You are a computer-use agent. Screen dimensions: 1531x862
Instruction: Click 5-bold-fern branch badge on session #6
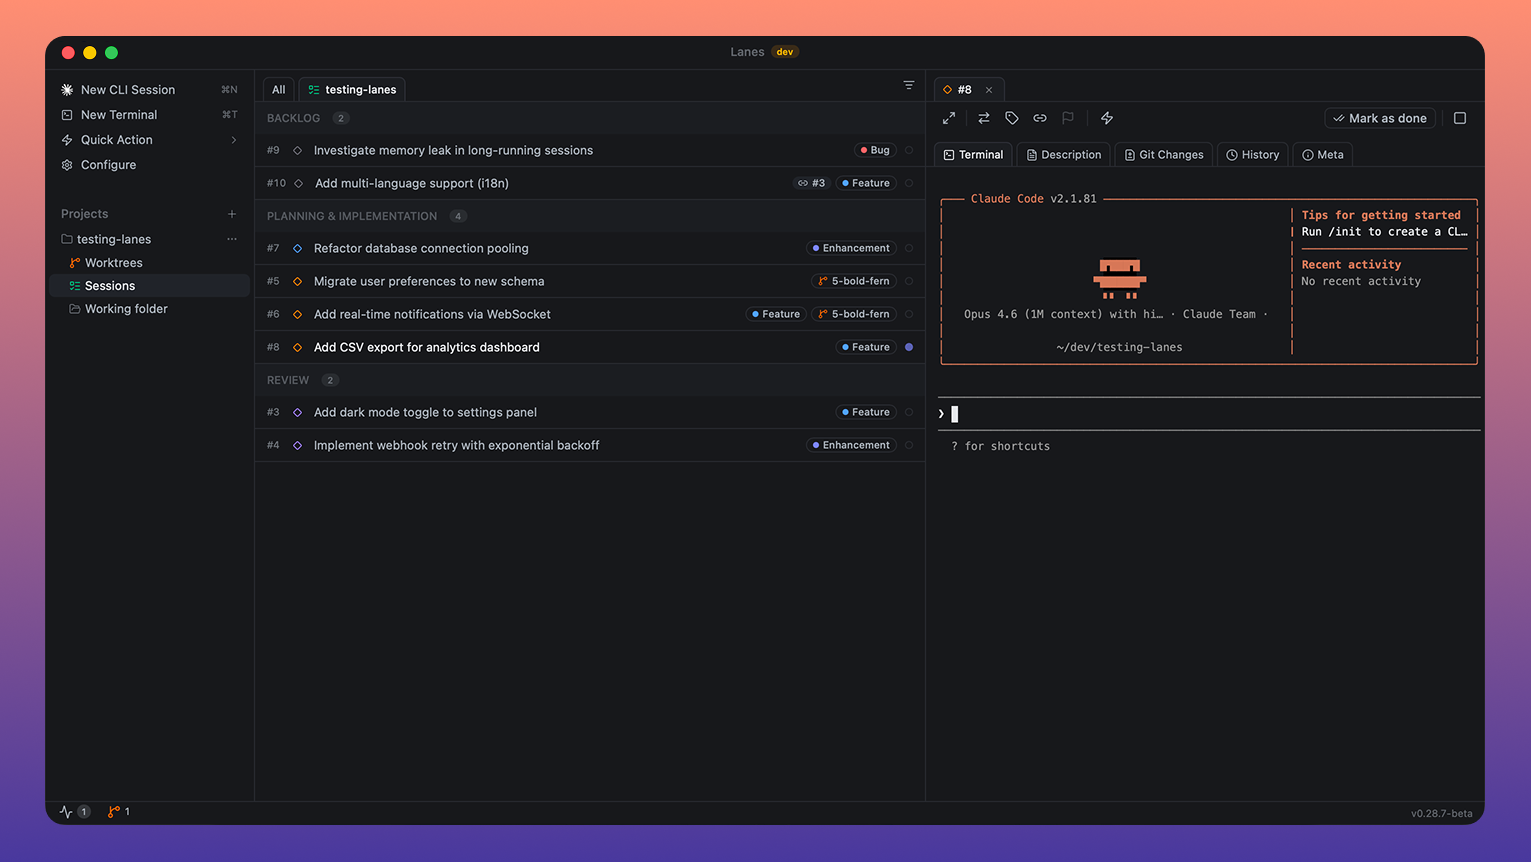tap(854, 314)
